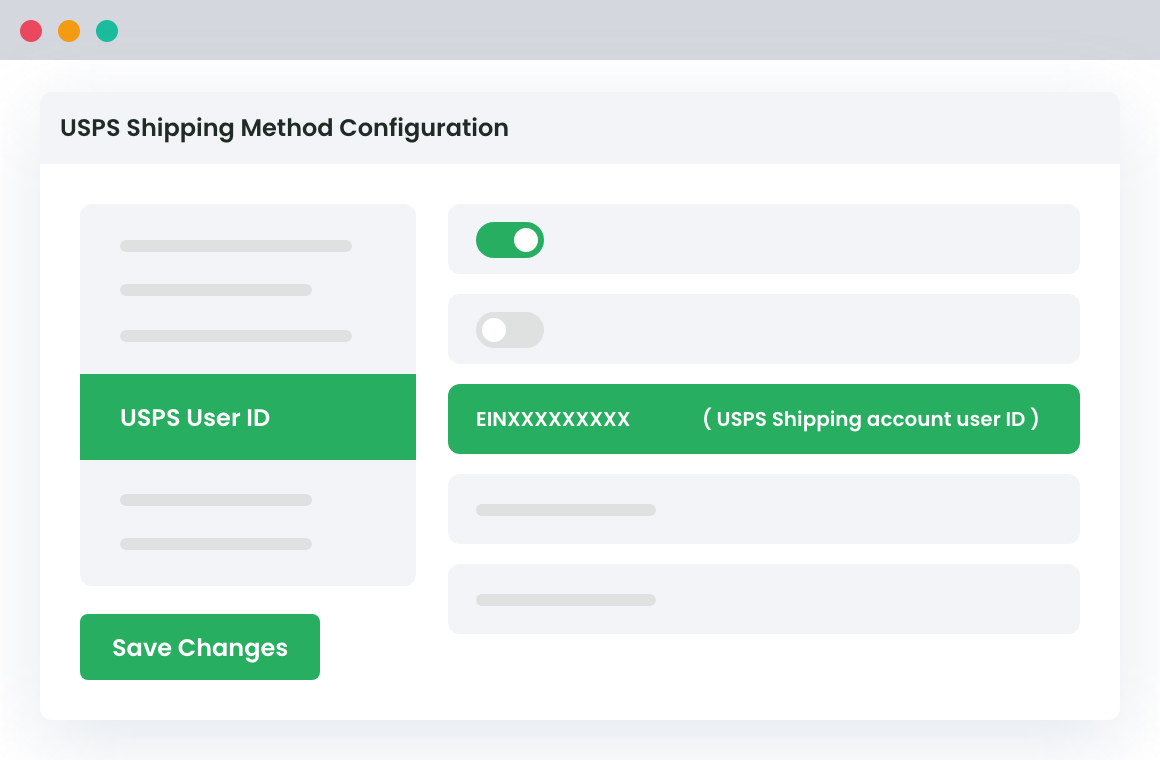Image resolution: width=1160 pixels, height=760 pixels.
Task: Select the placeholder row below USPS User ID
Action: pos(216,500)
